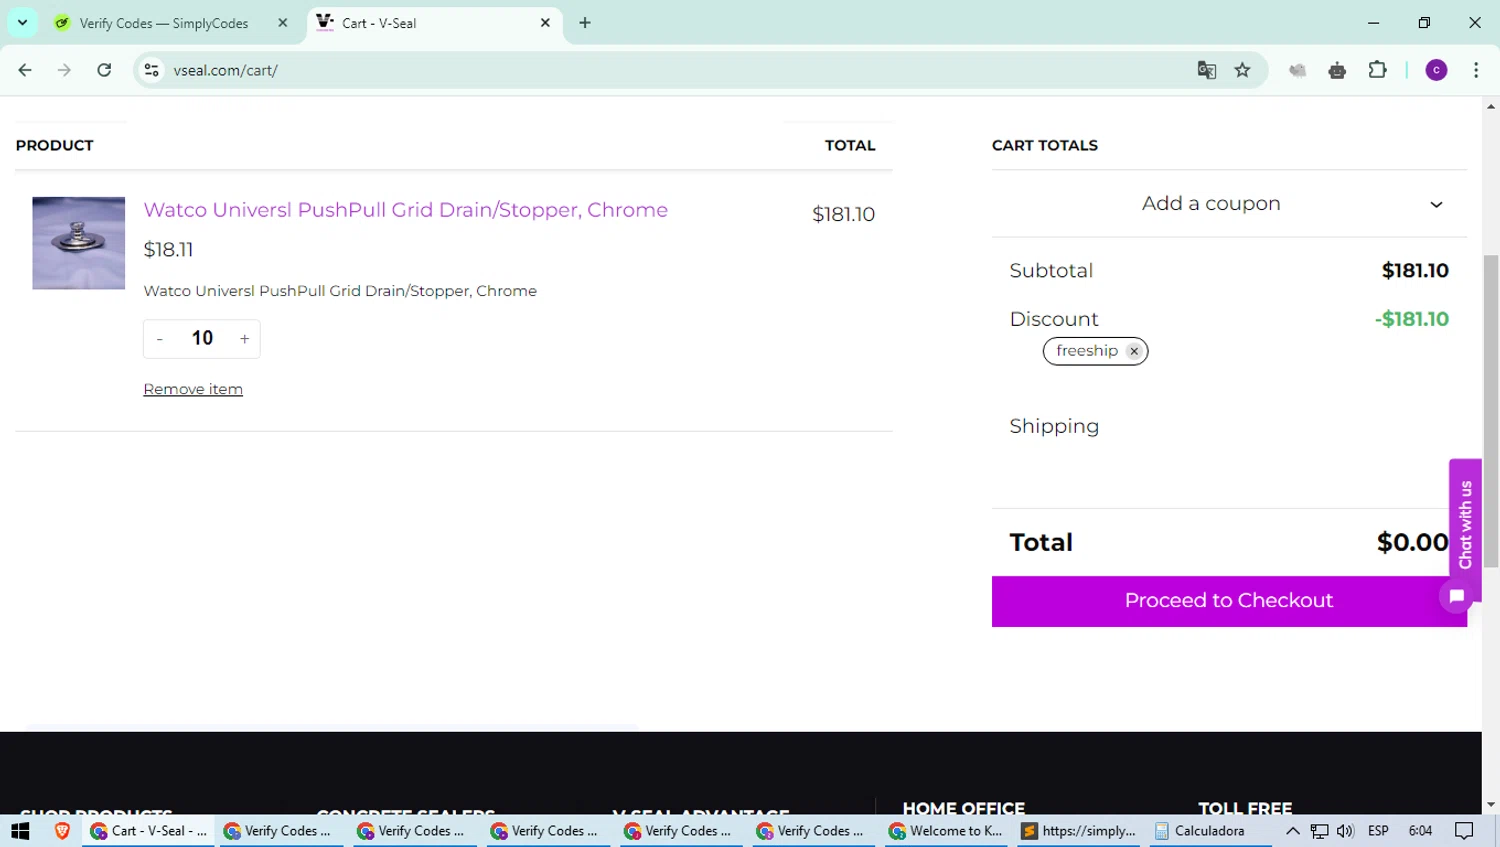Image resolution: width=1500 pixels, height=847 pixels.
Task: Open Chrome profile avatar C
Action: tap(1436, 70)
